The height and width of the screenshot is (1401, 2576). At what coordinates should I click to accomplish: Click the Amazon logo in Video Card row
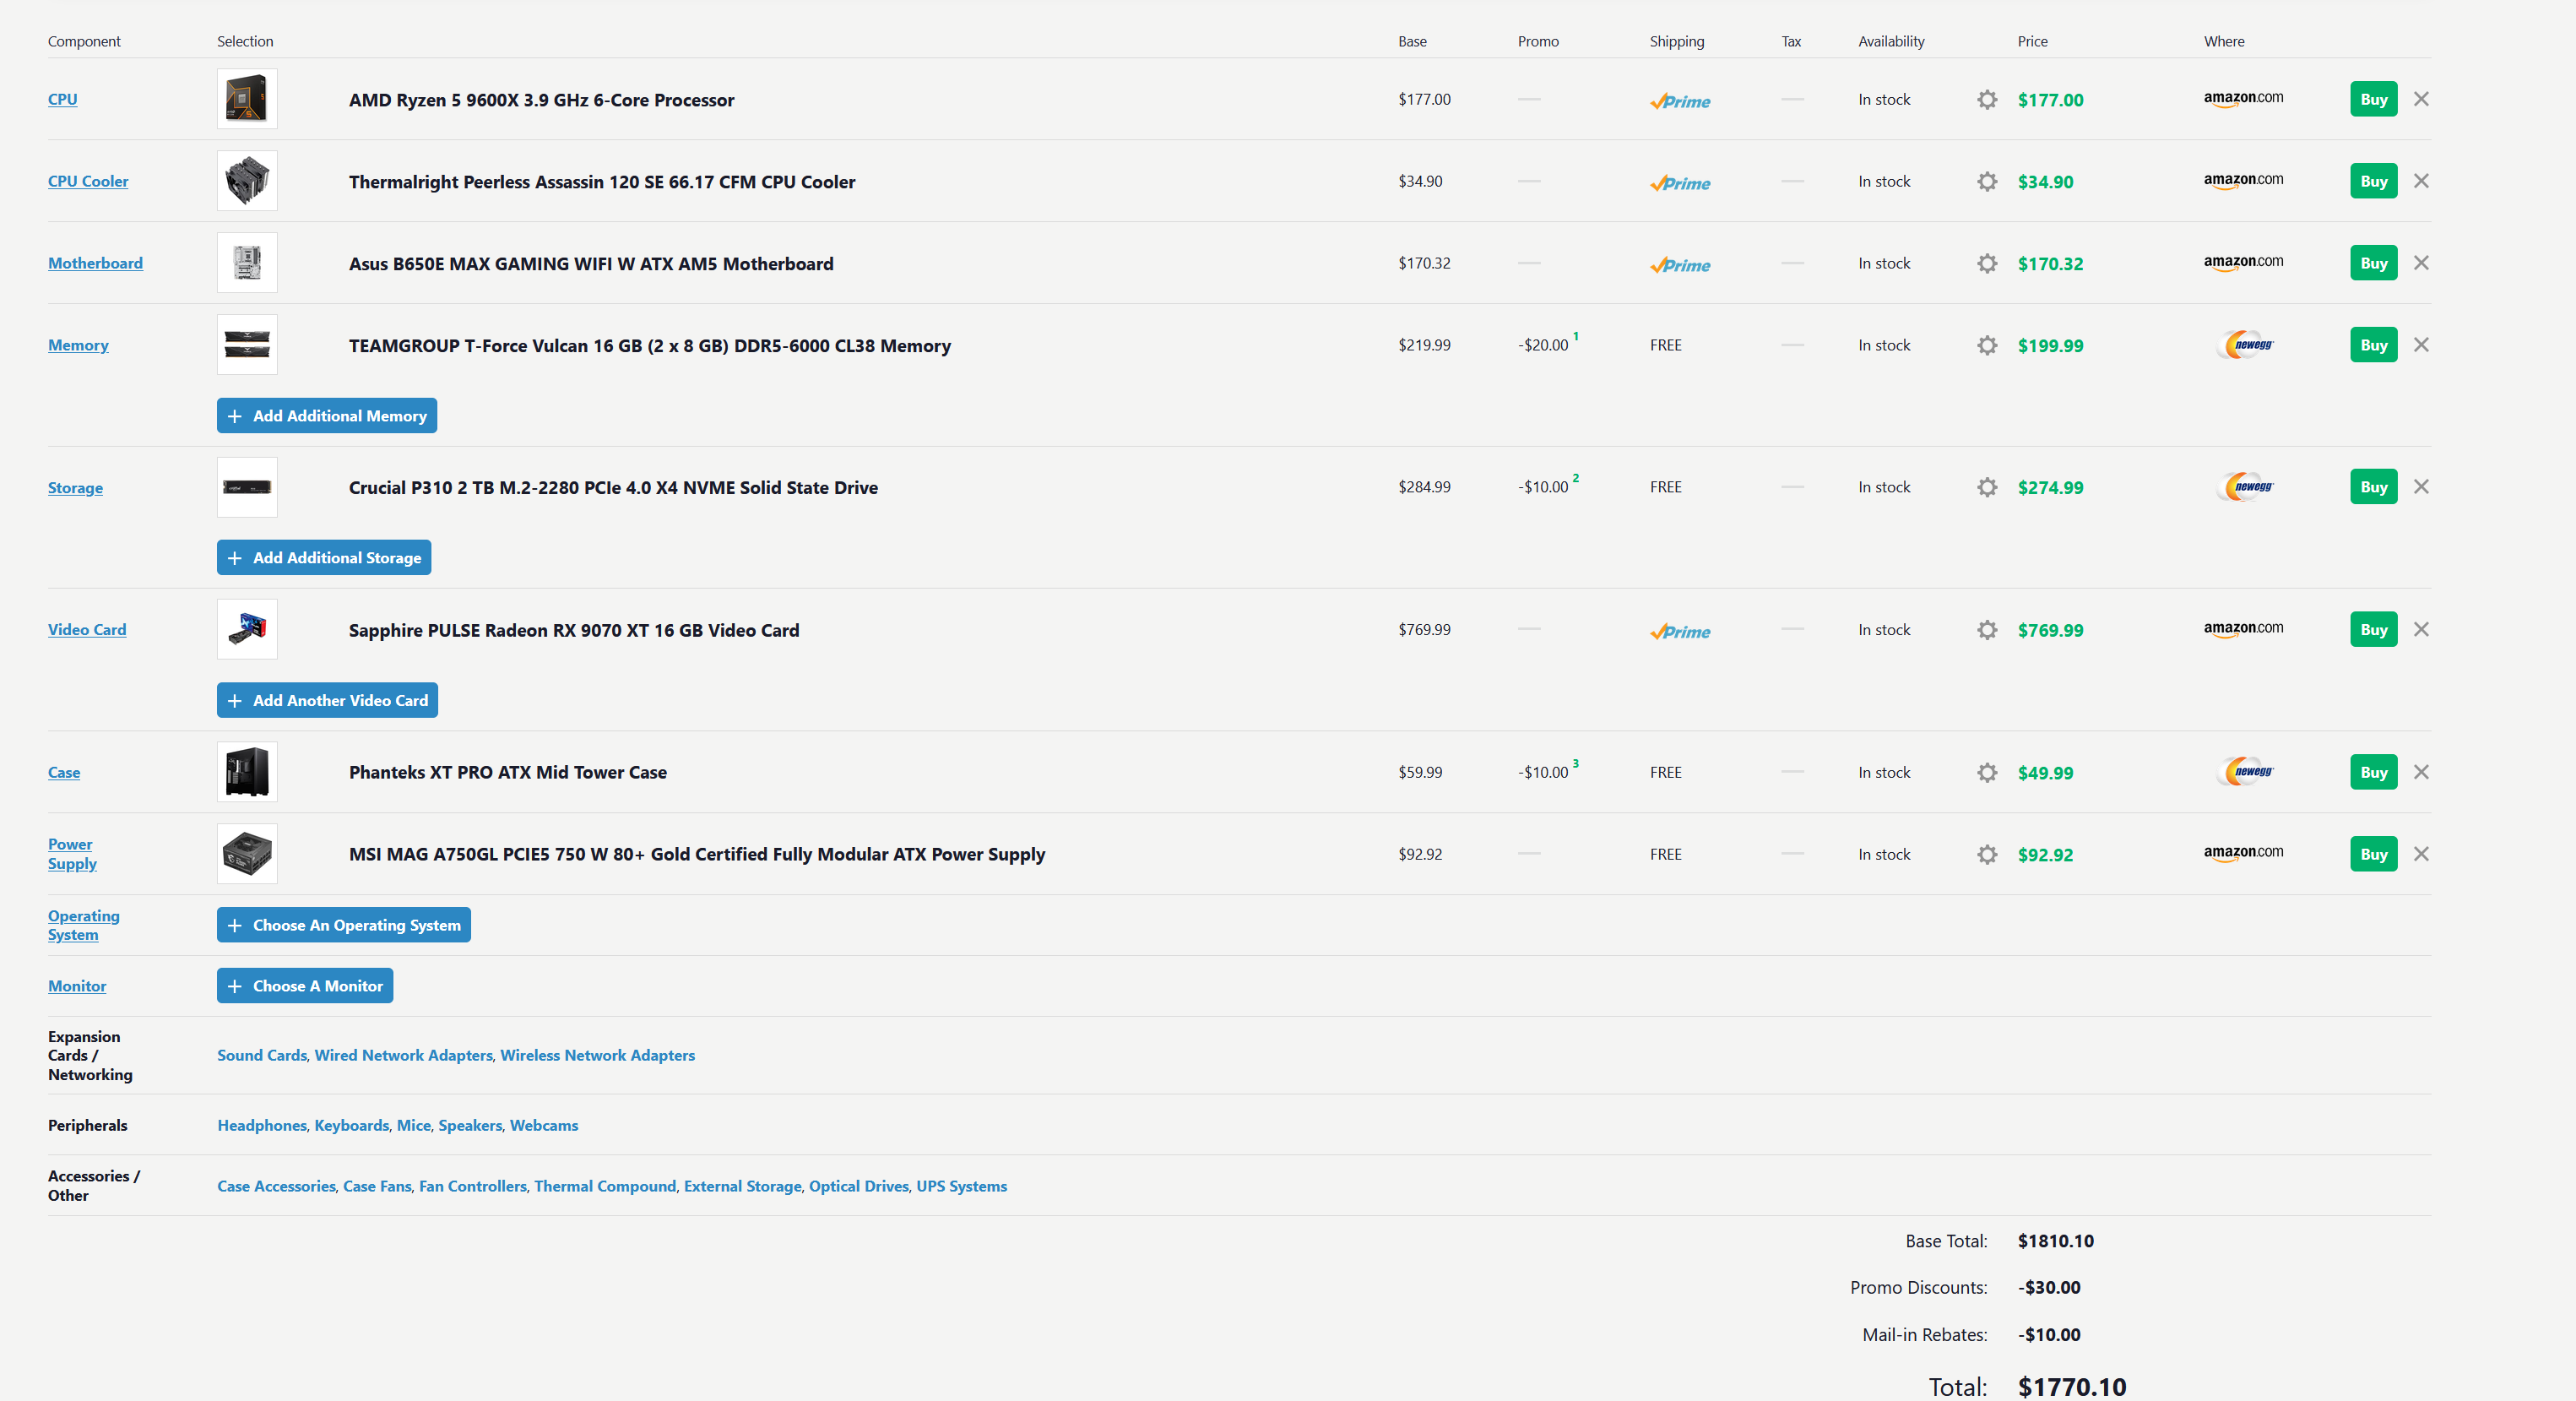(2243, 629)
